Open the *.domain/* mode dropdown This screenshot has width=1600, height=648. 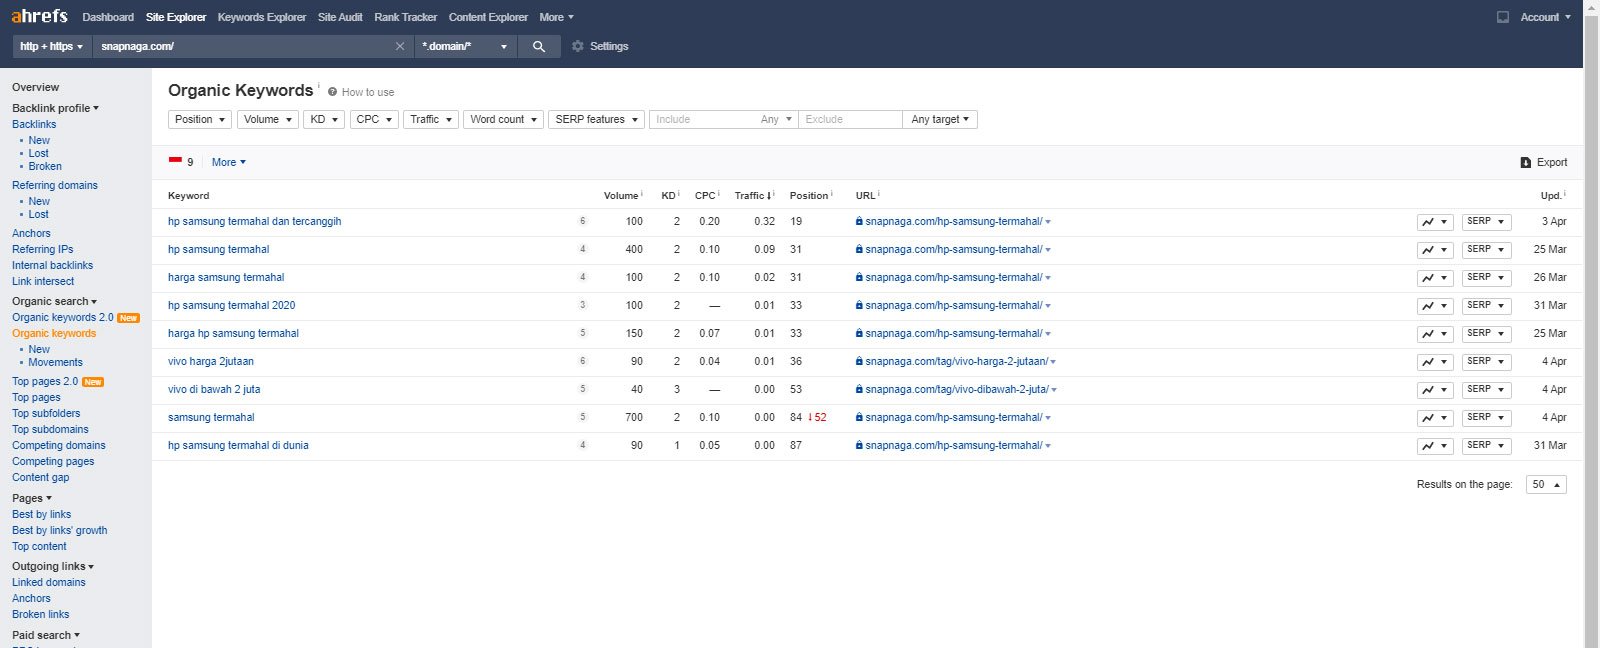point(465,46)
